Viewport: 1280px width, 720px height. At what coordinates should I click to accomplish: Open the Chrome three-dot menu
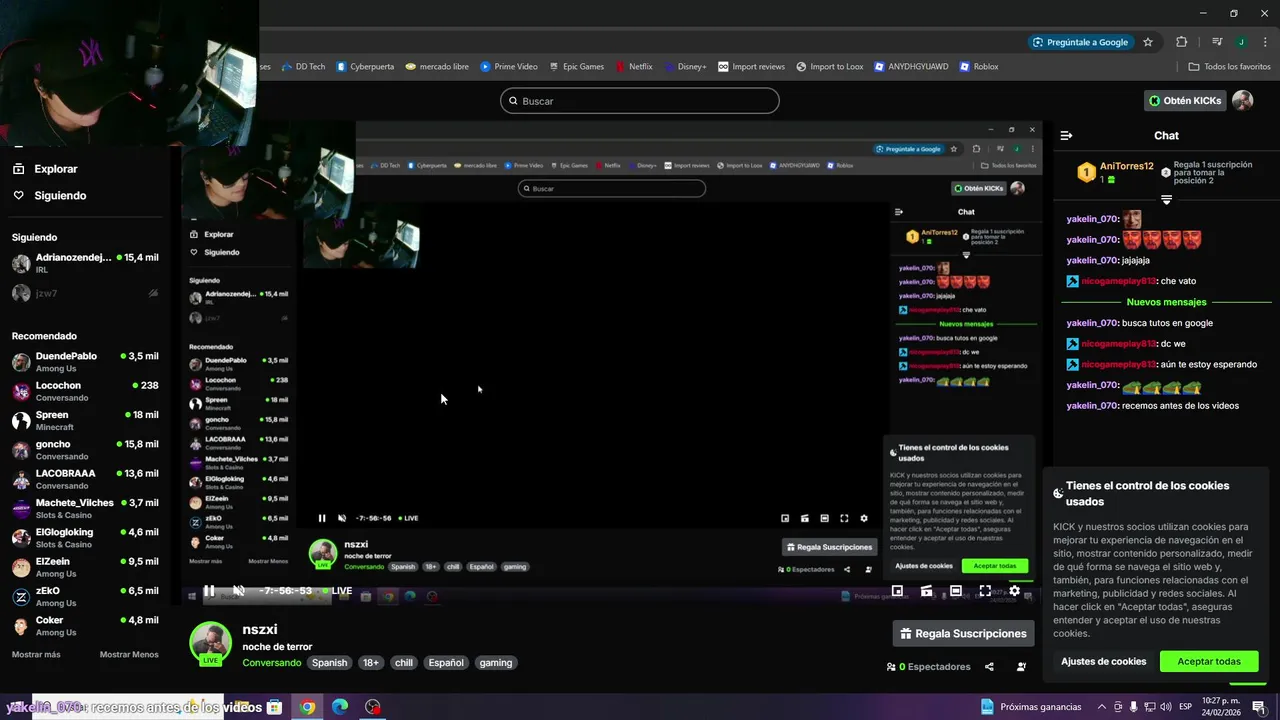[1264, 42]
